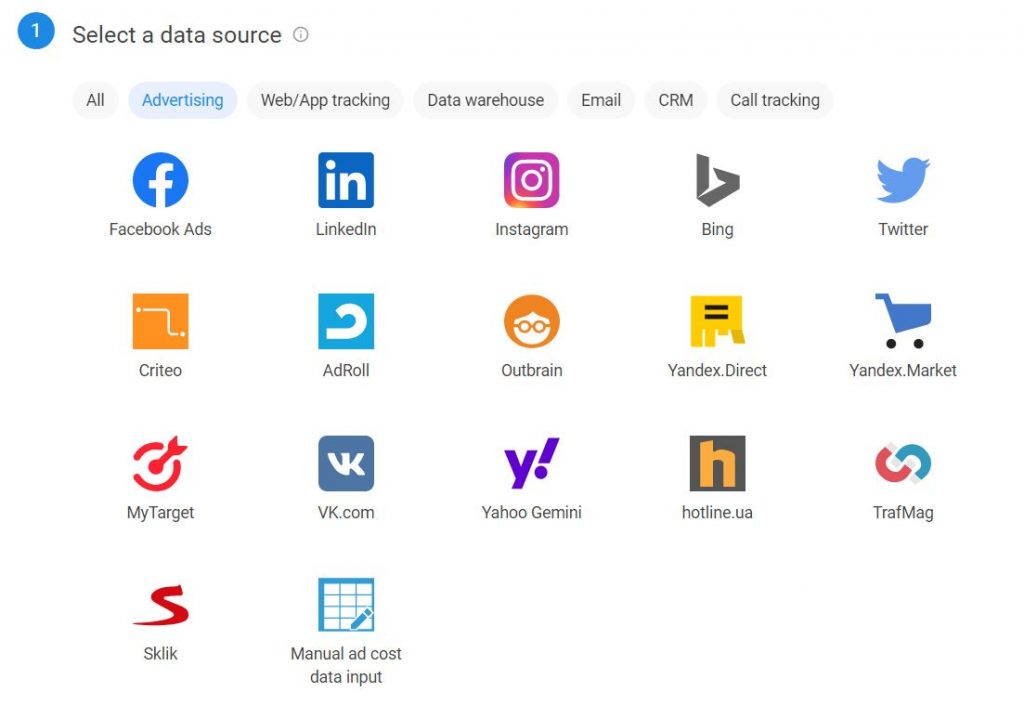Click the "Facebook Ads" label text

point(160,229)
